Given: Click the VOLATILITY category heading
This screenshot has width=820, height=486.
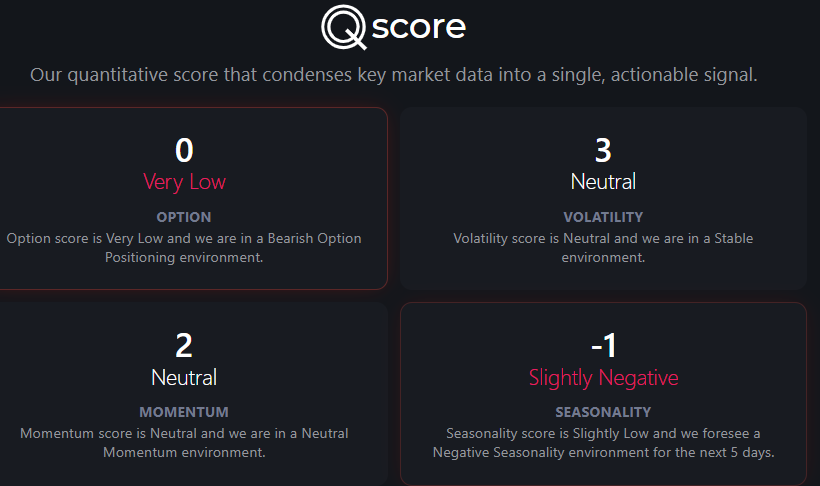Looking at the screenshot, I should [x=603, y=217].
